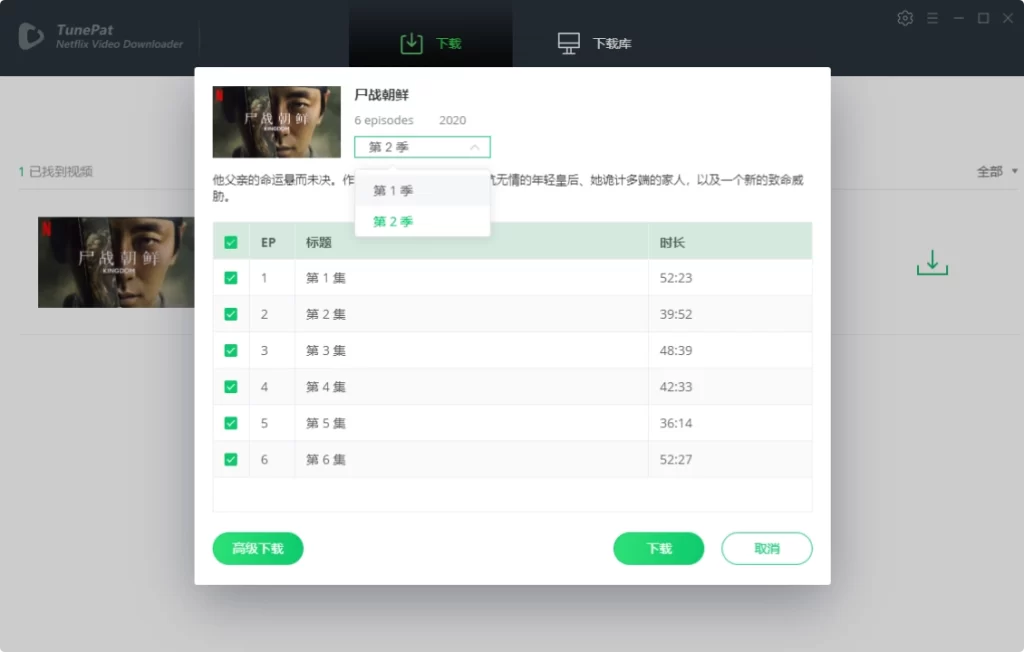Click the 下载库 monitor icon
The height and width of the screenshot is (652, 1024).
pos(568,43)
